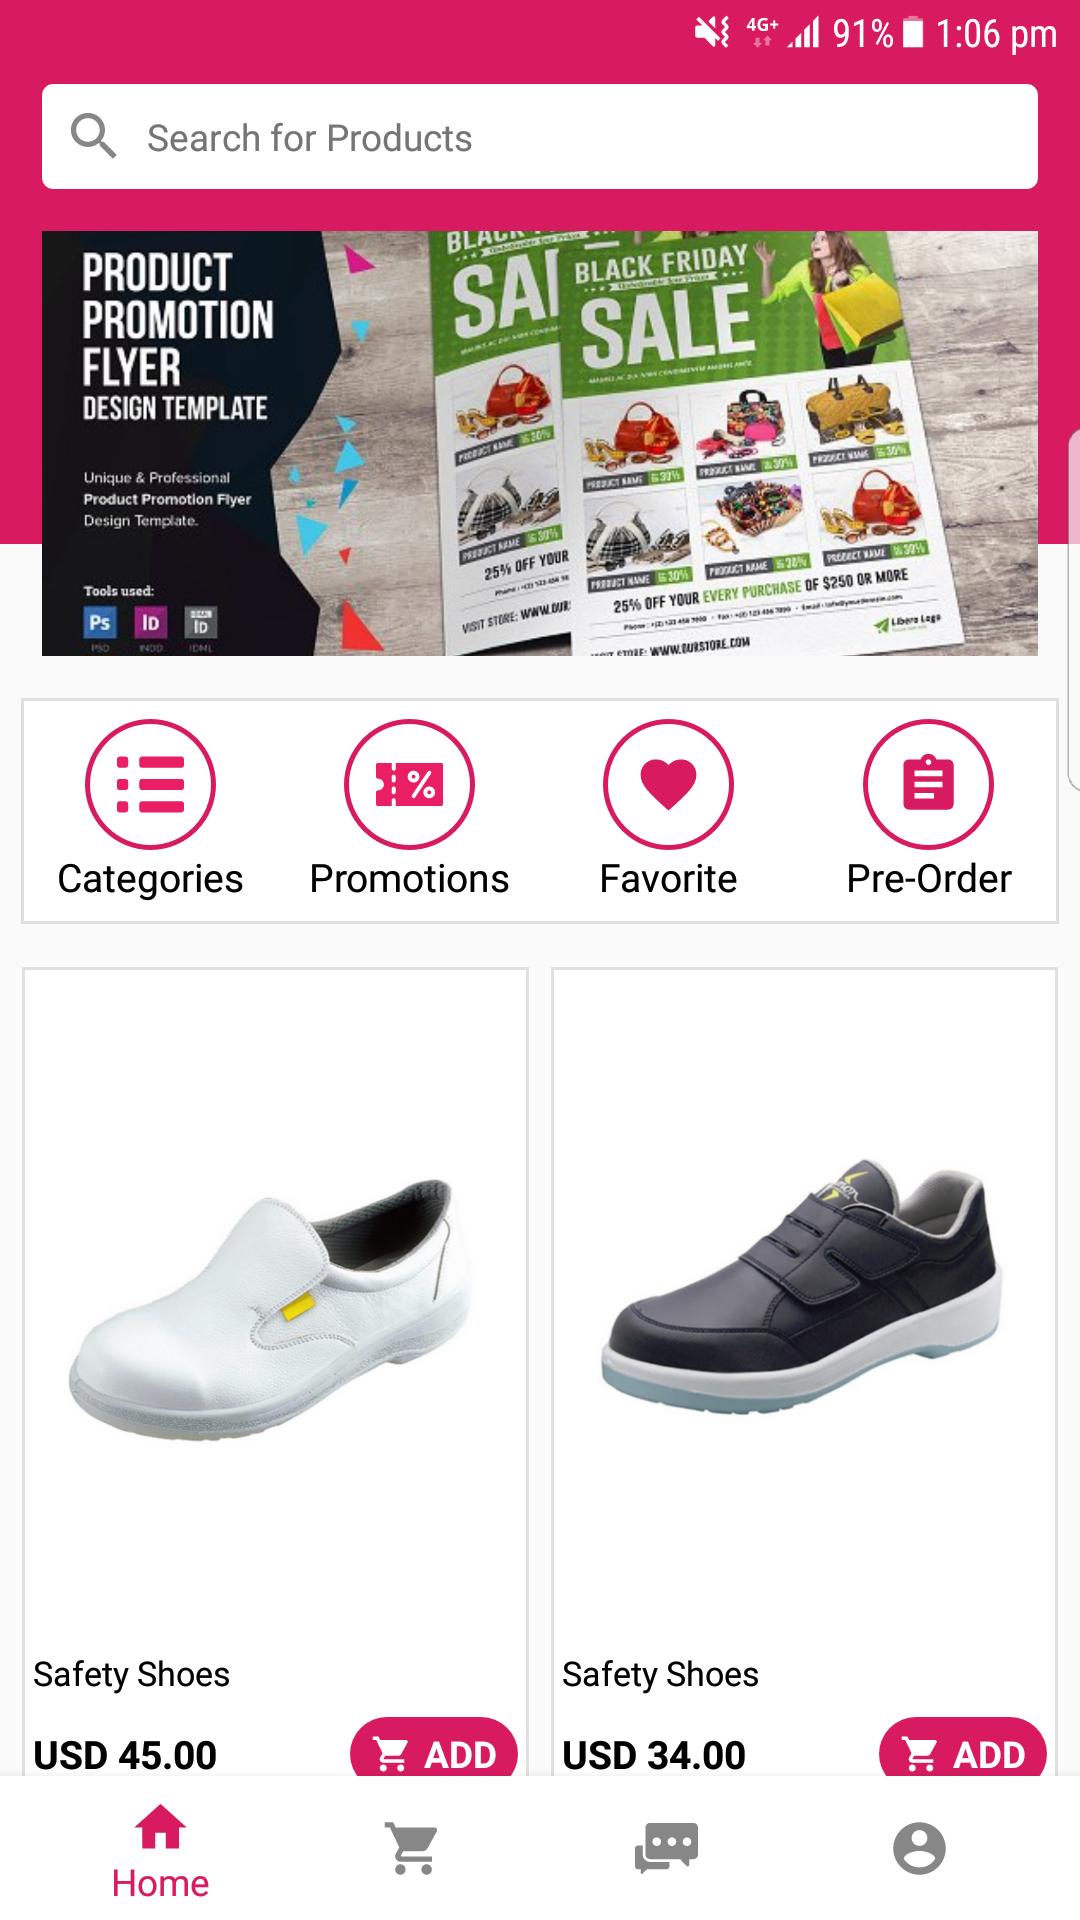This screenshot has height=1920, width=1080.
Task: Tap the search magnifier icon
Action: pos(94,137)
